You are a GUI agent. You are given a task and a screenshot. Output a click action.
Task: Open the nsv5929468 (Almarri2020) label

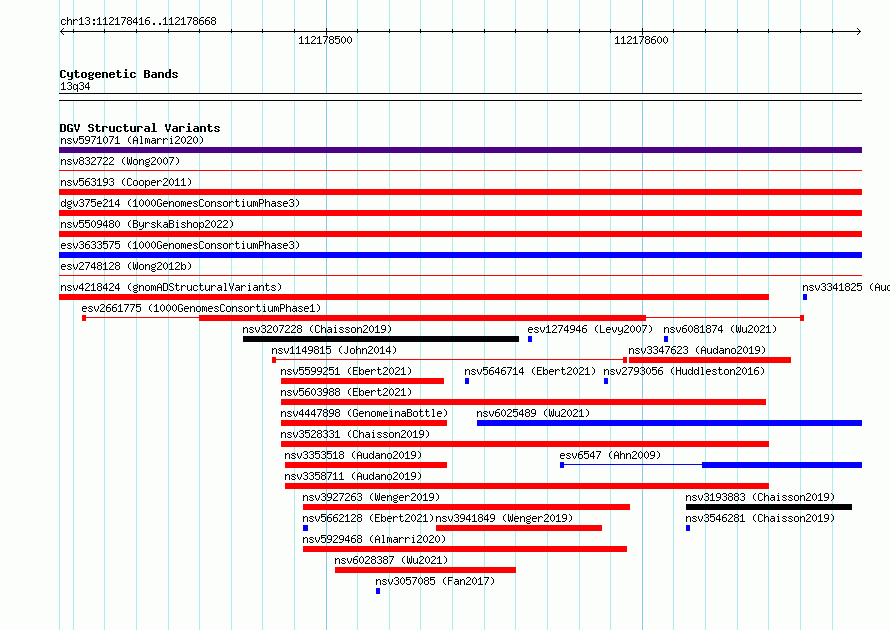[374, 539]
